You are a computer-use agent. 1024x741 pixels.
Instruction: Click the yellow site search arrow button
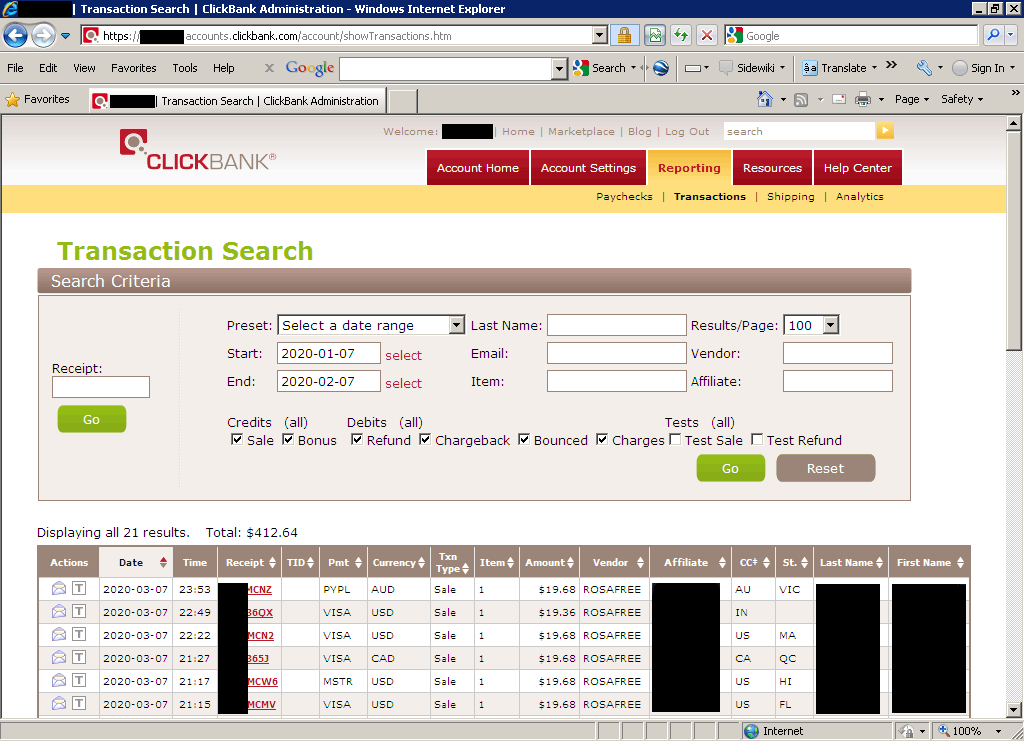coord(885,131)
